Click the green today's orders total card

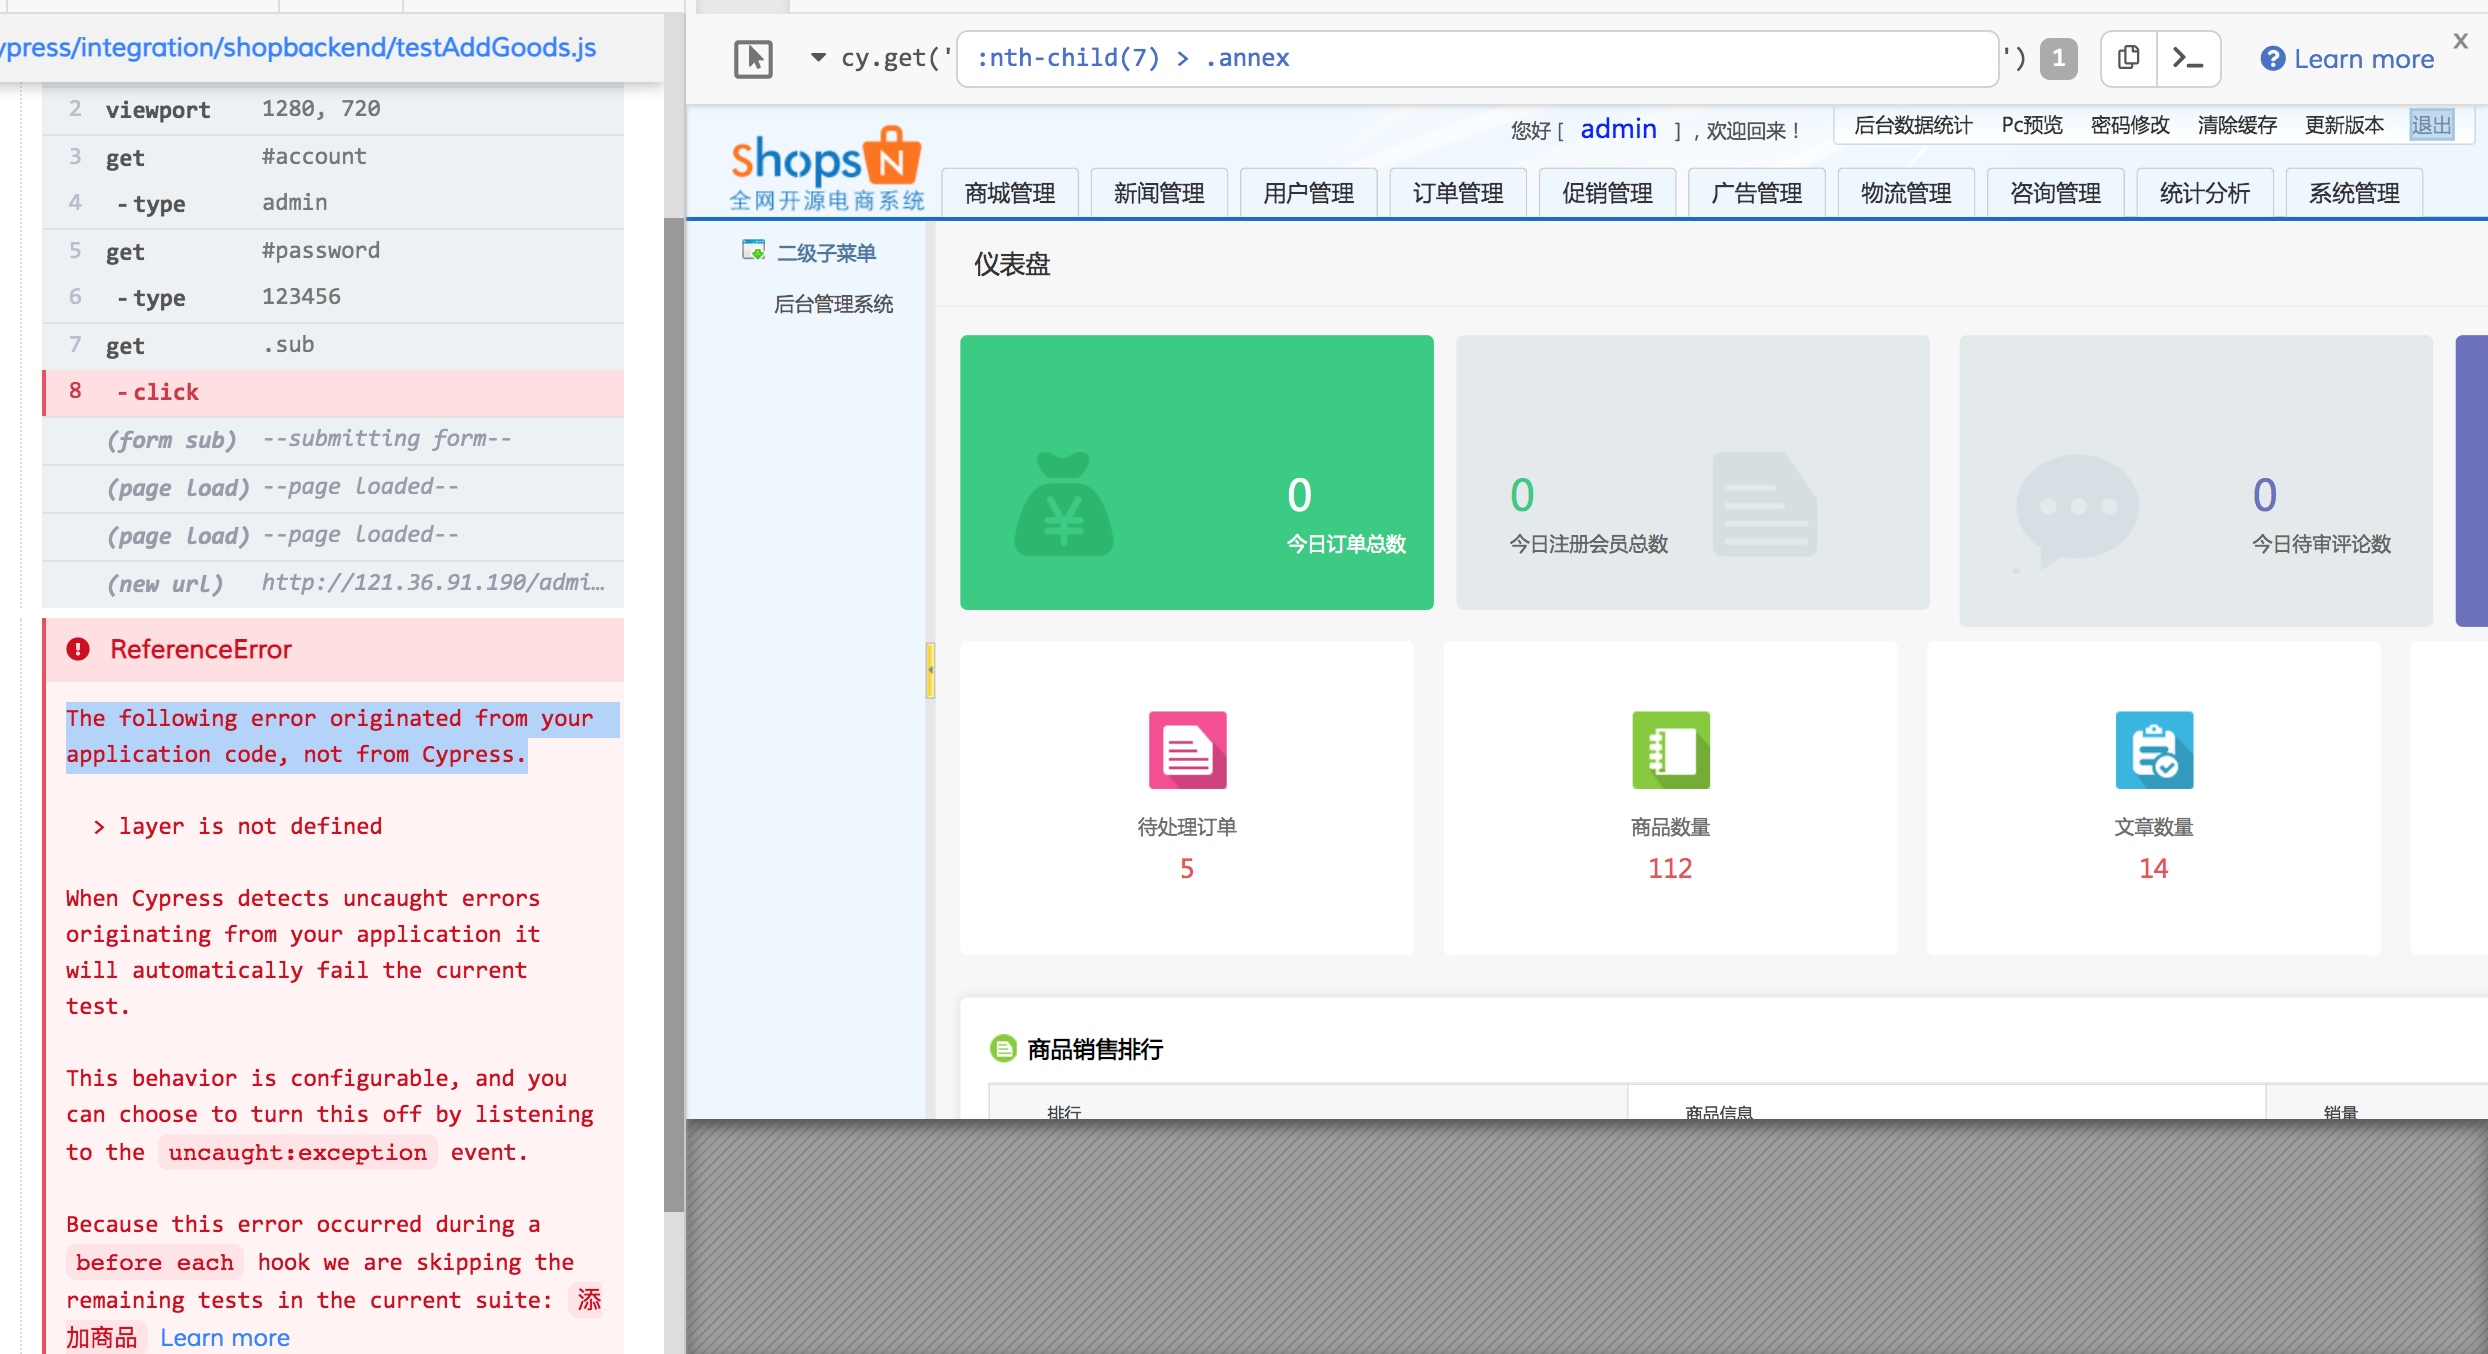[1196, 472]
